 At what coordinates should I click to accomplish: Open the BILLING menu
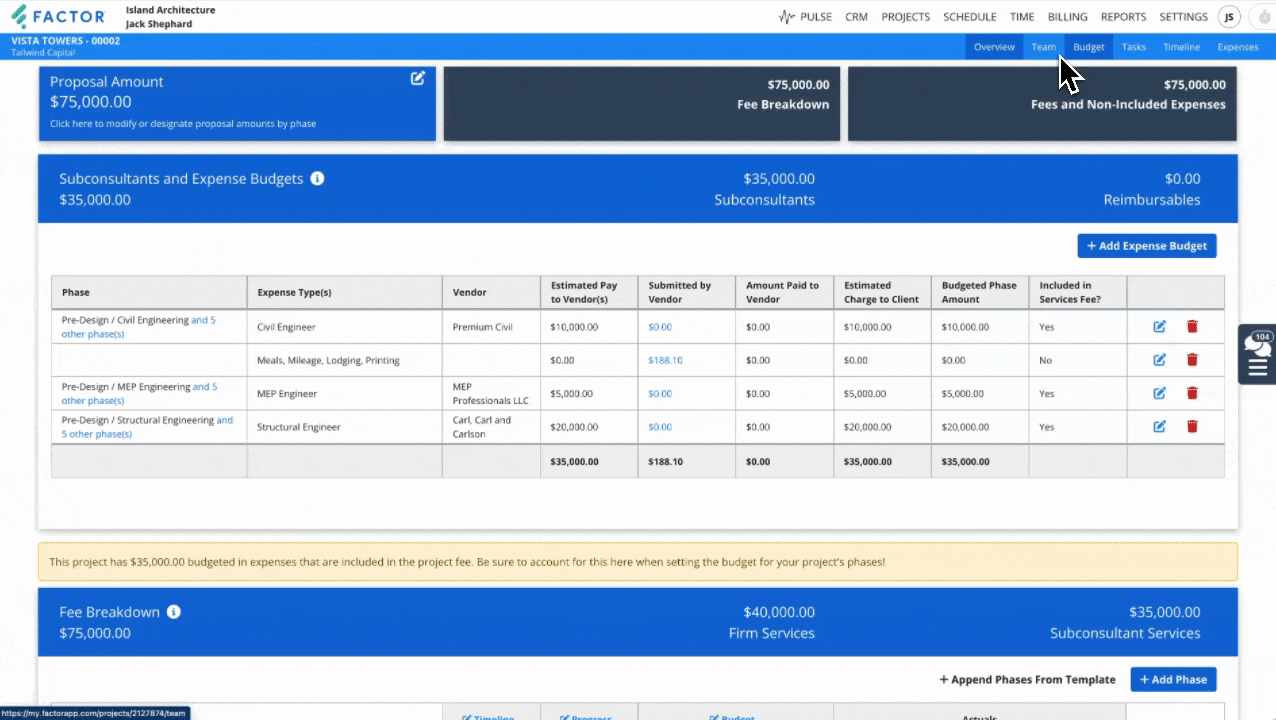(x=1067, y=16)
